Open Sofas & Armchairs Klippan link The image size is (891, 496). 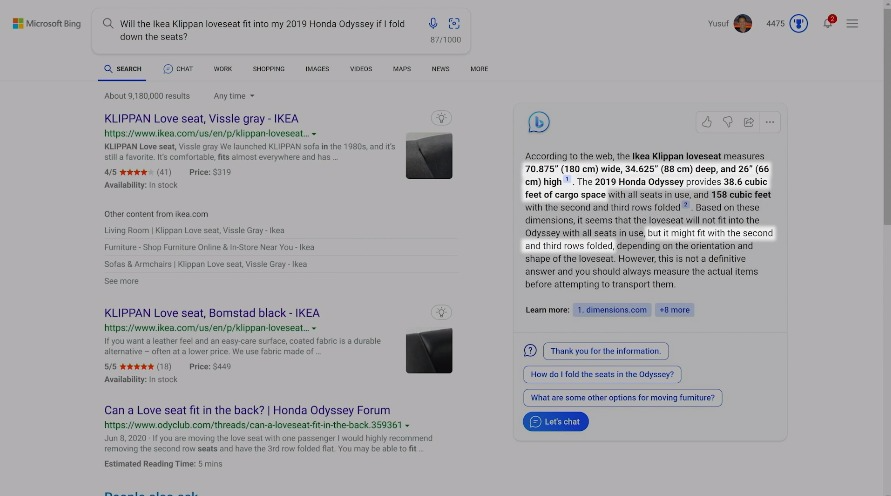click(x=206, y=264)
